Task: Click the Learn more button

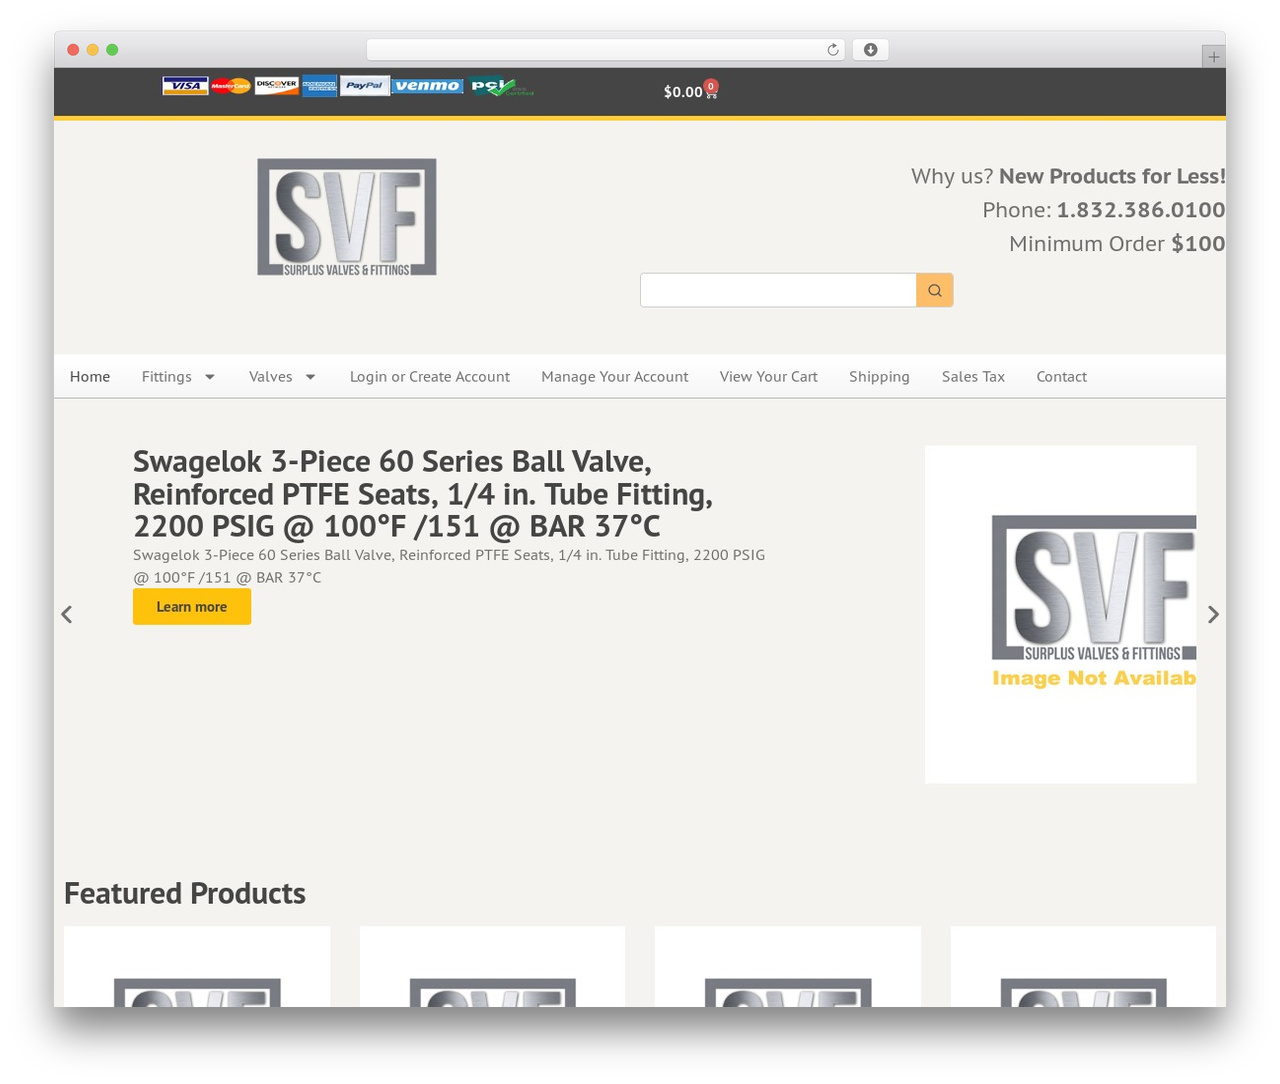Action: pos(192,607)
